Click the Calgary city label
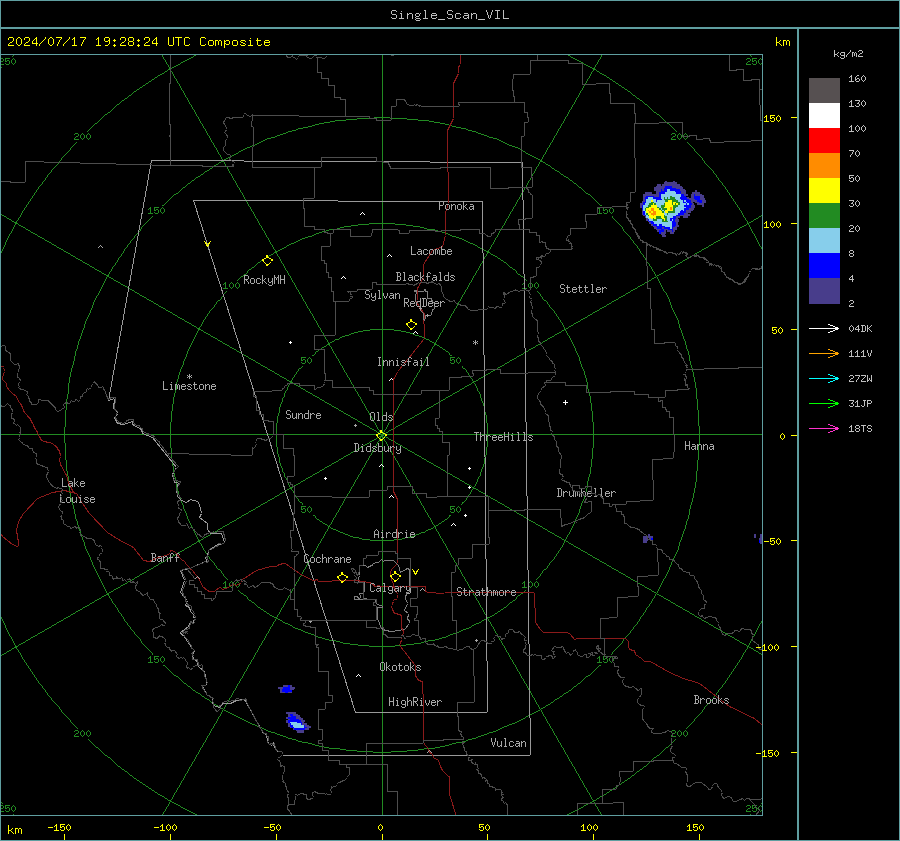 [x=390, y=588]
